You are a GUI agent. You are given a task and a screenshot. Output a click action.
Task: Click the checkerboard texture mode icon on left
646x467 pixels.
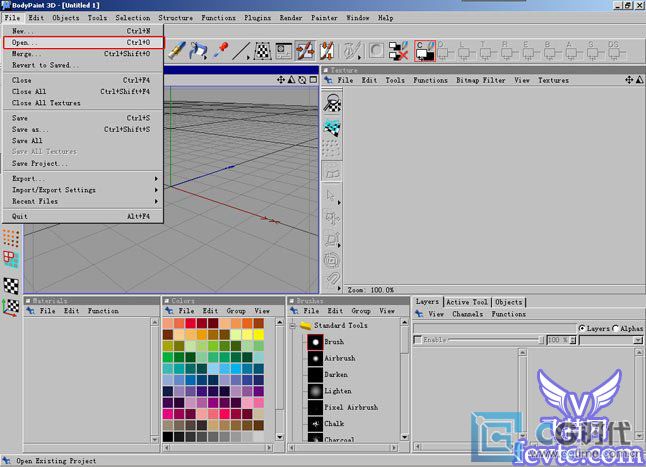(11, 285)
